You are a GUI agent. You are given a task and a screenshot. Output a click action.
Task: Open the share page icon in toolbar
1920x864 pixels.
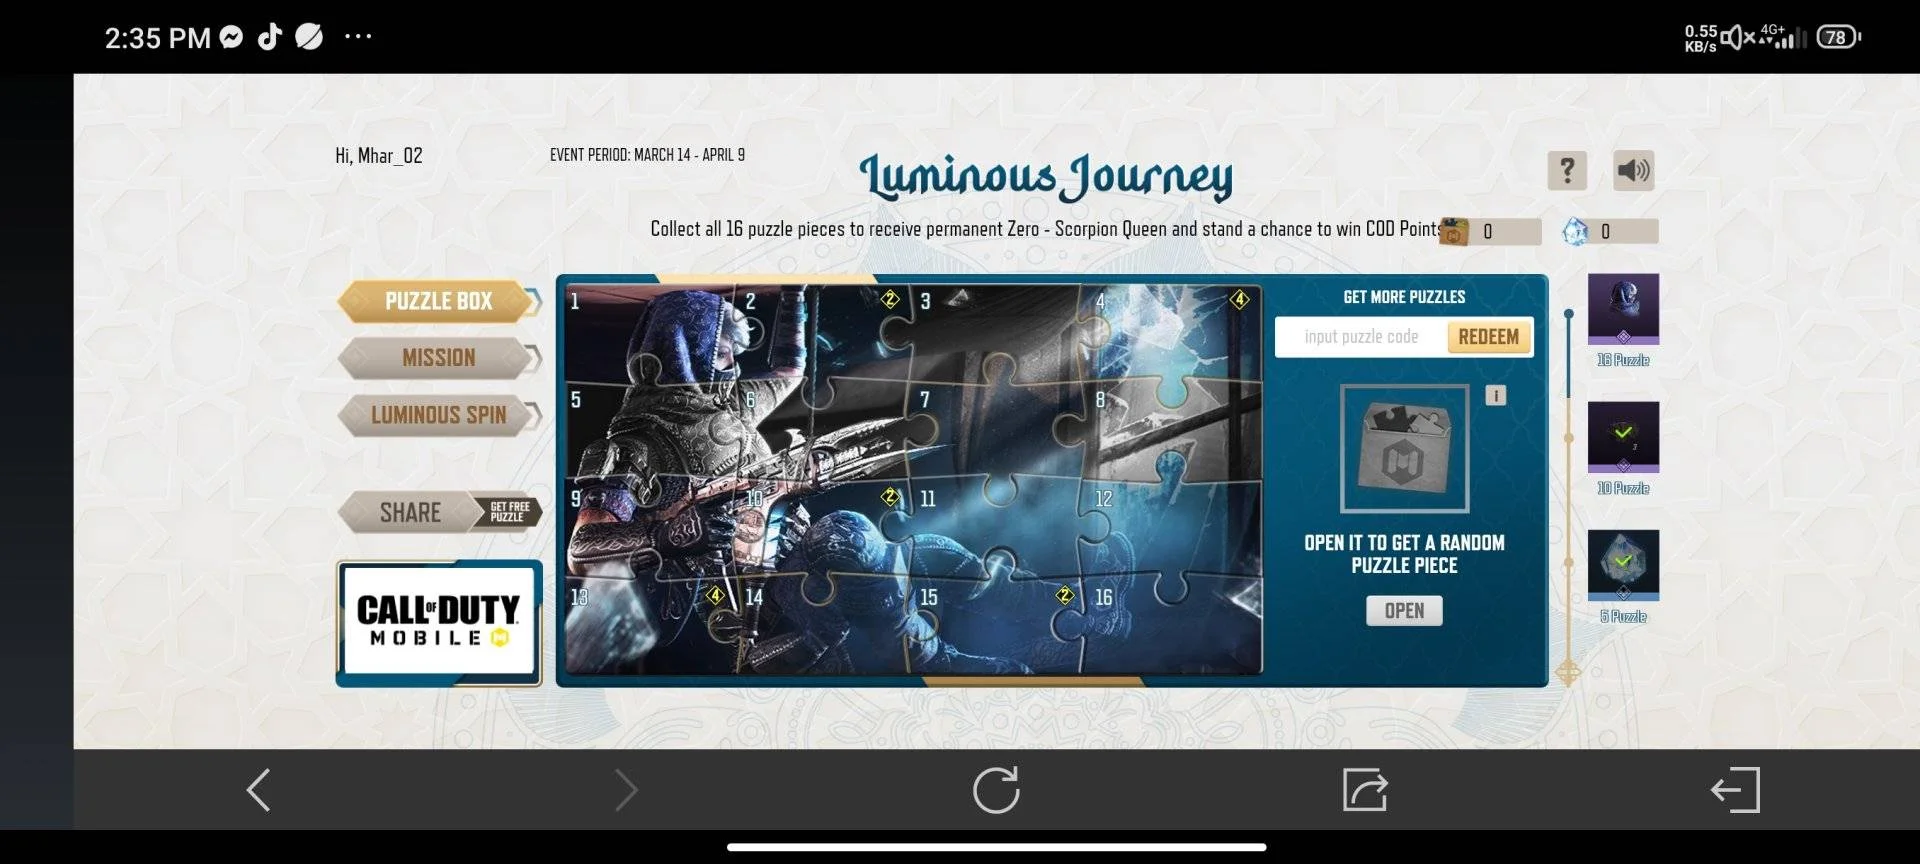click(1365, 790)
